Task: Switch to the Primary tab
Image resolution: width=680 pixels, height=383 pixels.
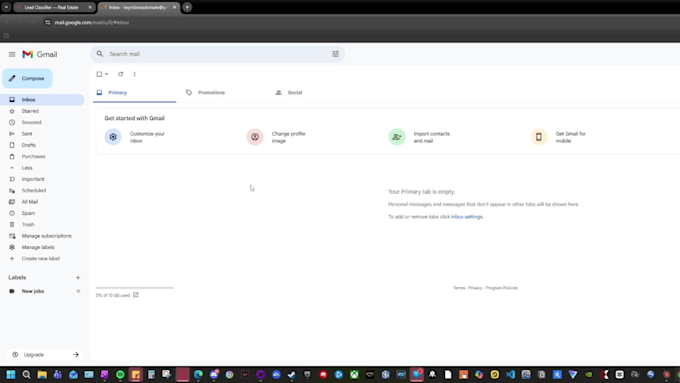Action: 134,92
